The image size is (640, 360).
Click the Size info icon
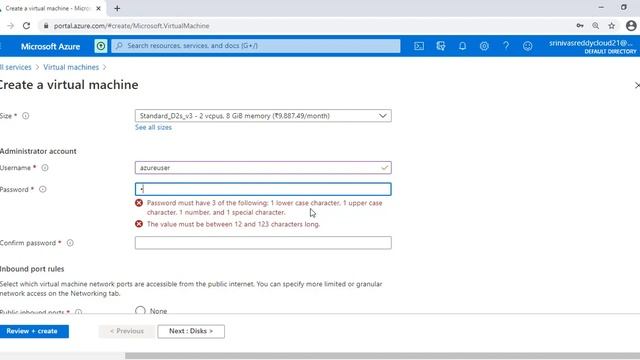pos(26,116)
